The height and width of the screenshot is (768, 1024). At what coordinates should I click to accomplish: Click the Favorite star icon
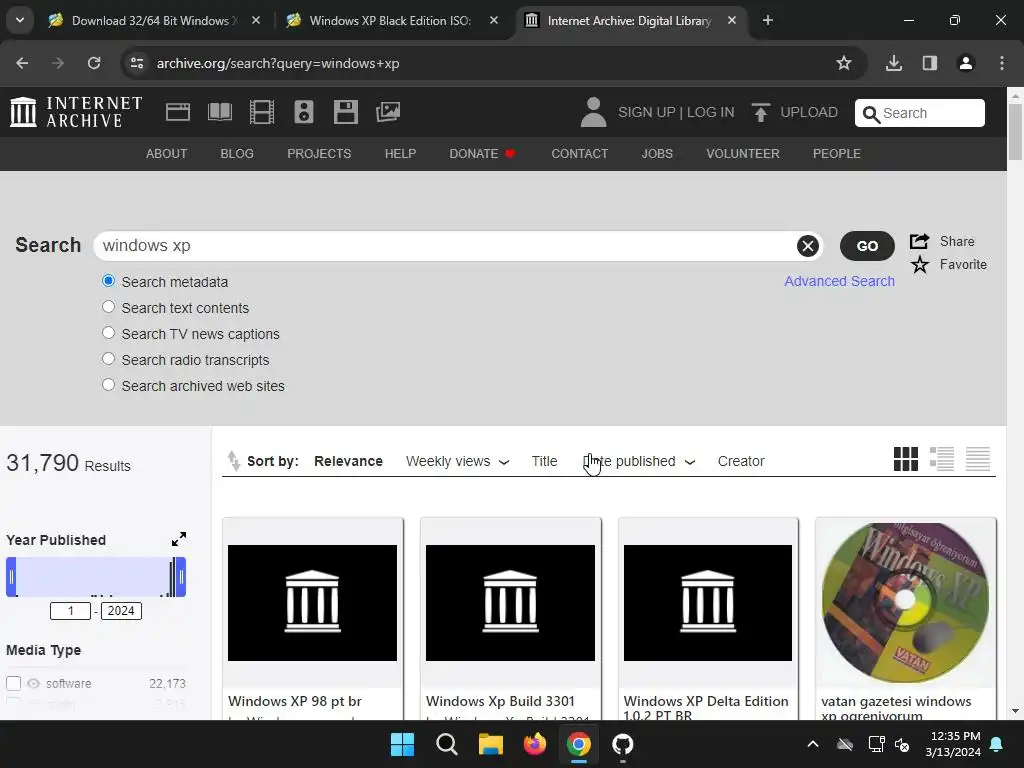tap(920, 264)
